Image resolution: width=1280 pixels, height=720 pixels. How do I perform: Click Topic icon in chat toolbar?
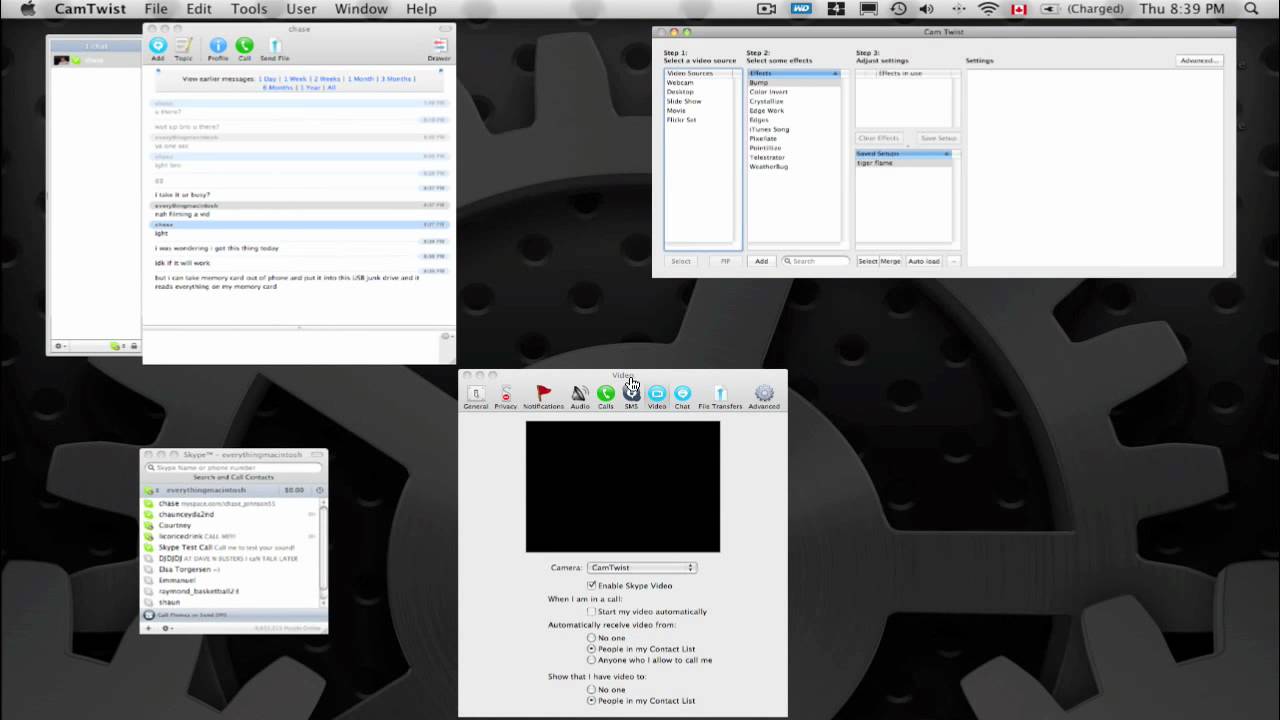click(x=184, y=49)
